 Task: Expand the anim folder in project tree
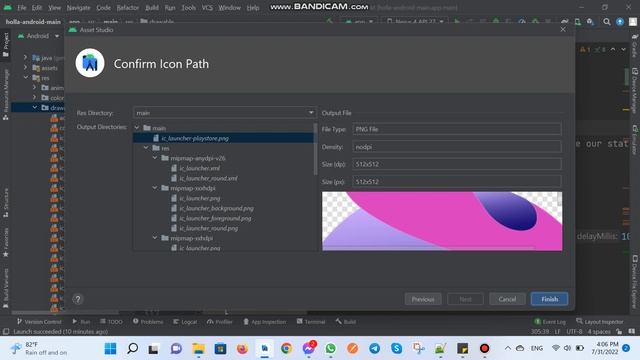34,87
